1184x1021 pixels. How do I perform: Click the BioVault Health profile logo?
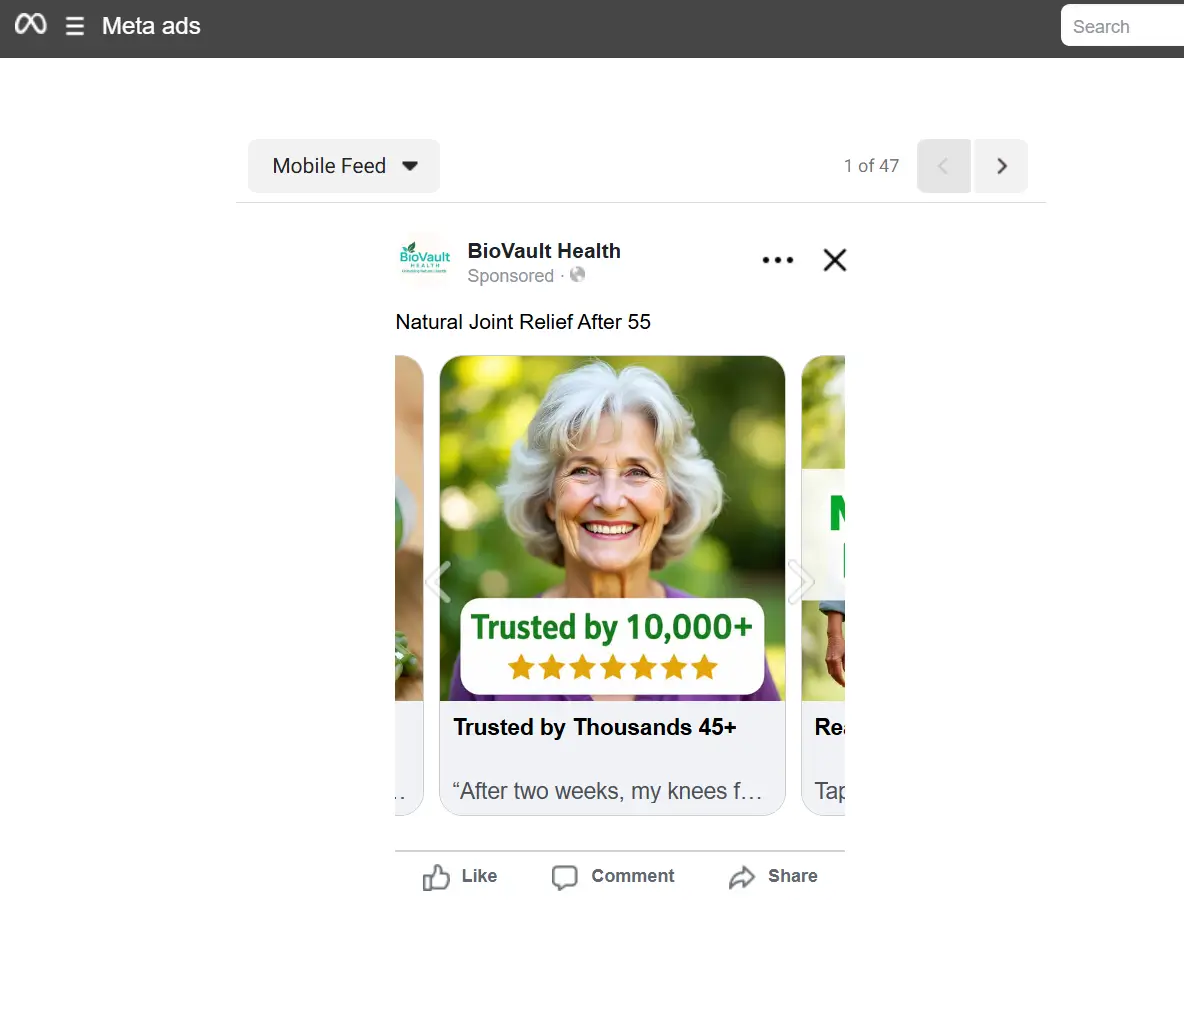coord(424,259)
